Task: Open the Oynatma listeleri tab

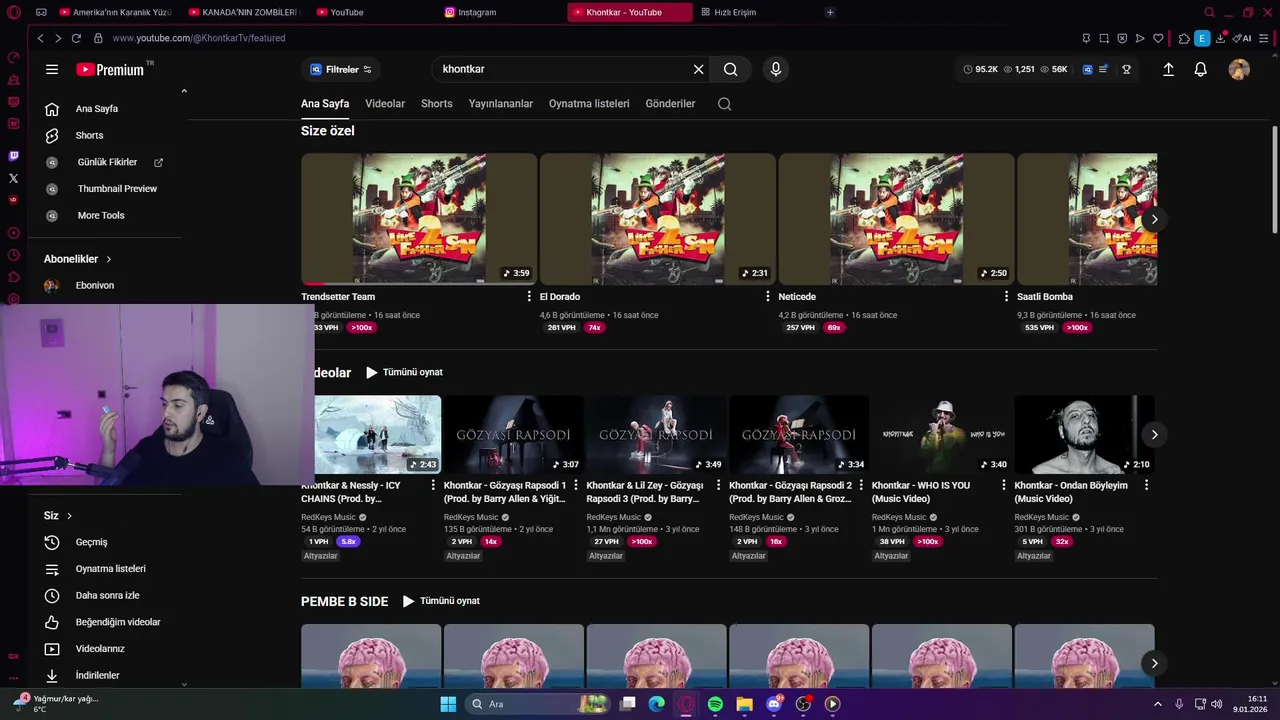Action: point(589,104)
